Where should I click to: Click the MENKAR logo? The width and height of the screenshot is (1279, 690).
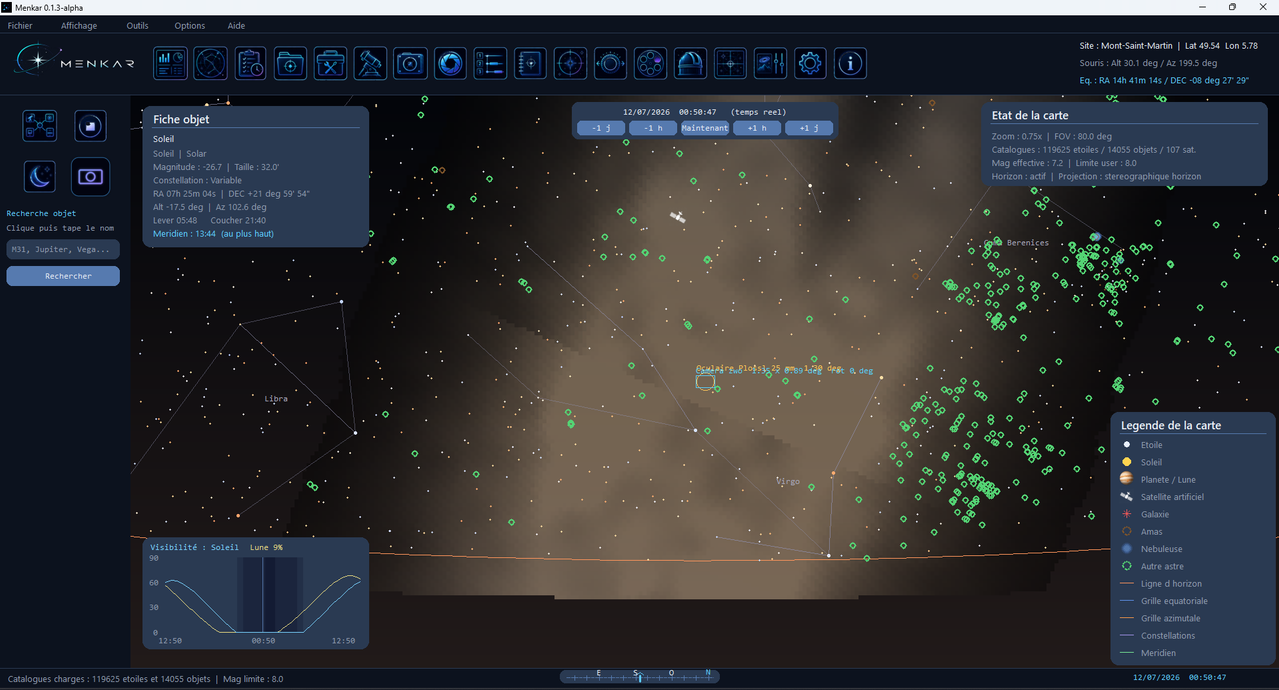(x=76, y=62)
